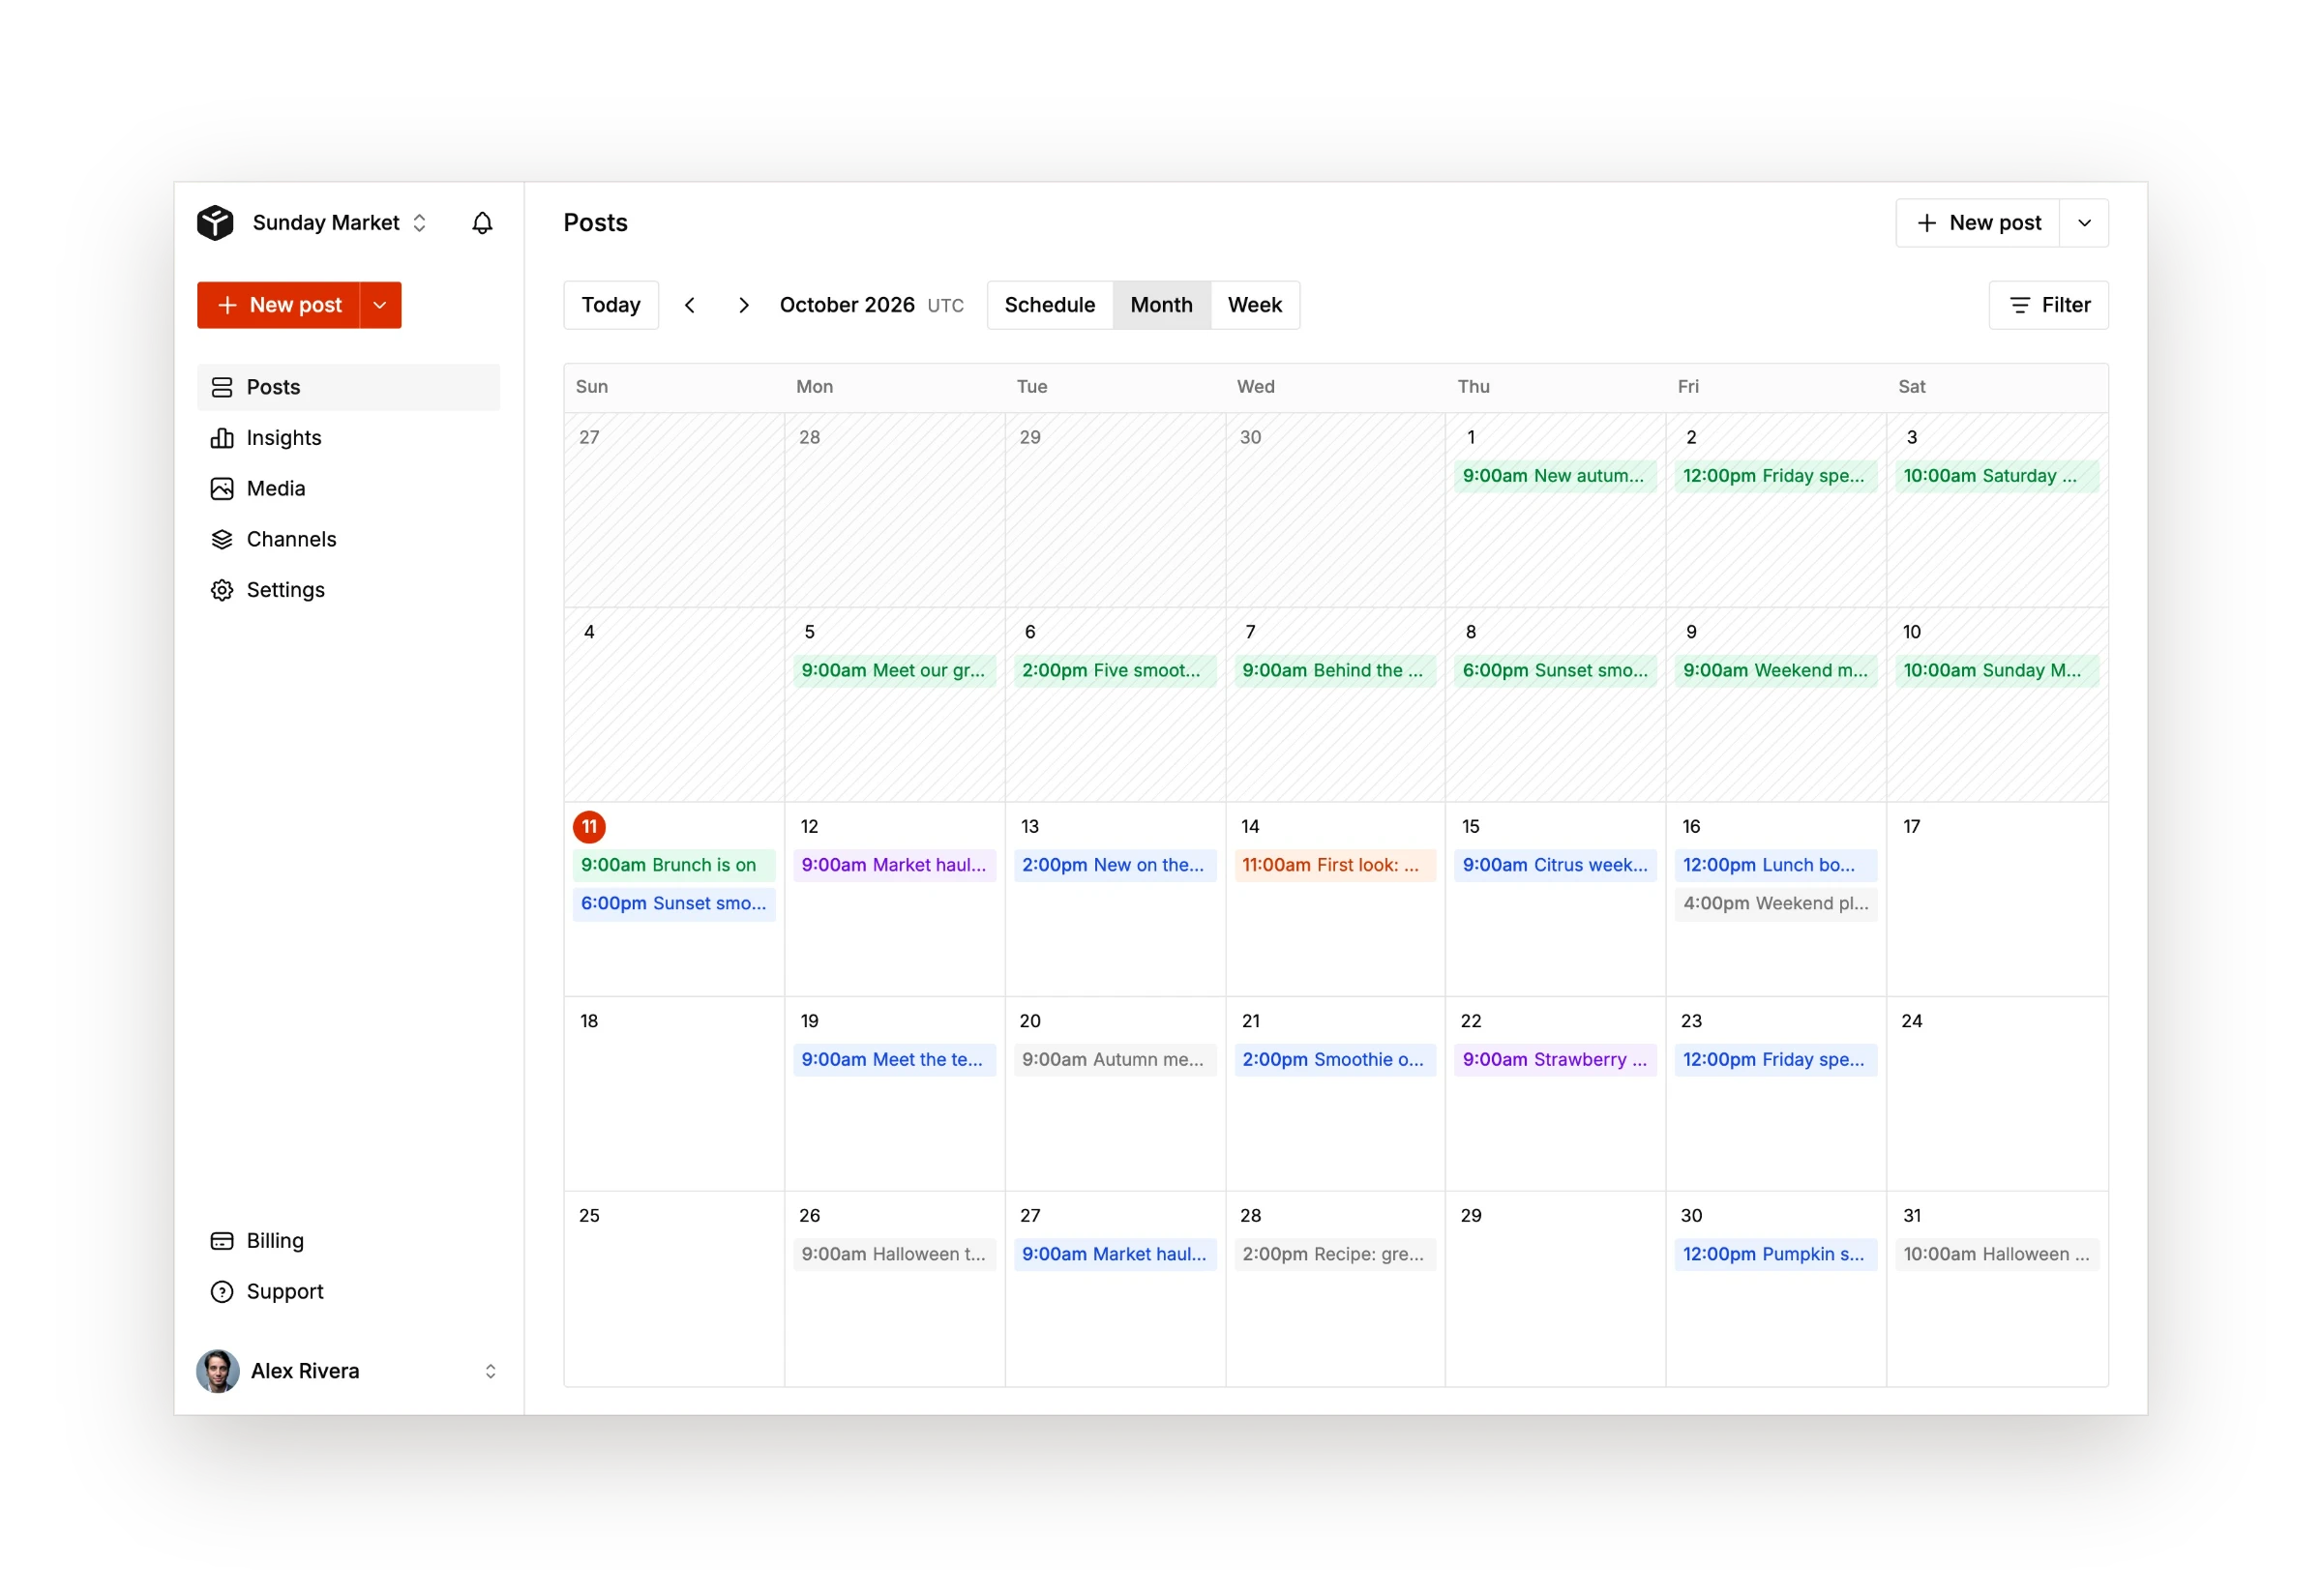Open 11:00am First look post

tap(1335, 865)
